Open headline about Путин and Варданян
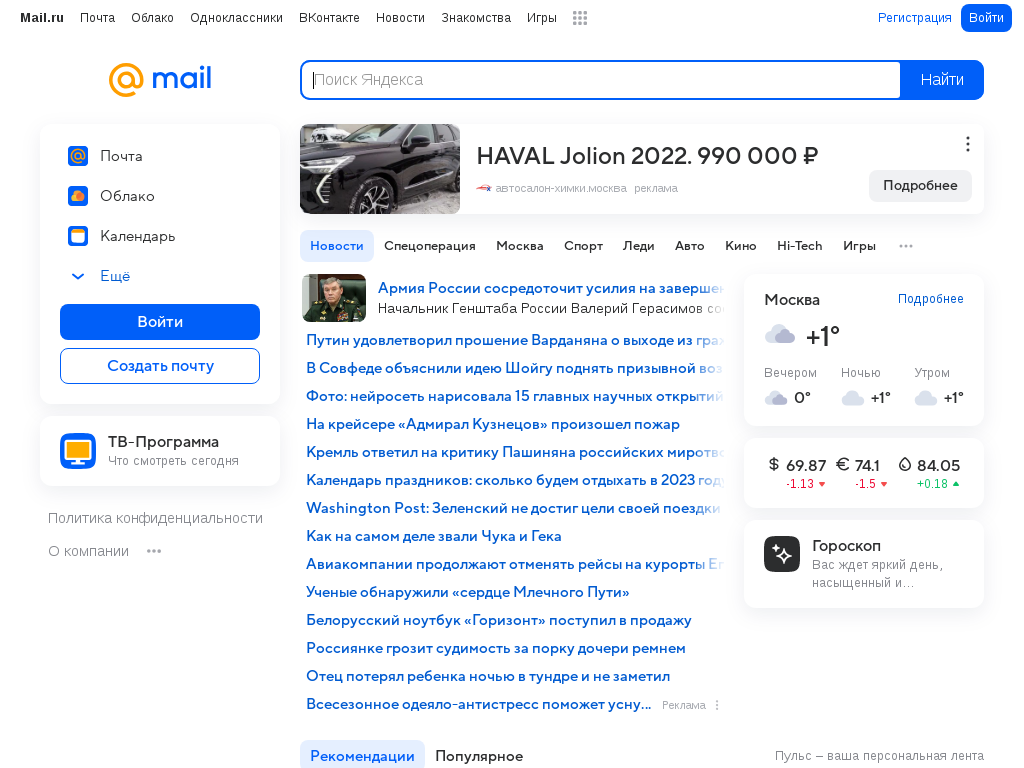The width and height of the screenshot is (1024, 768). 515,340
